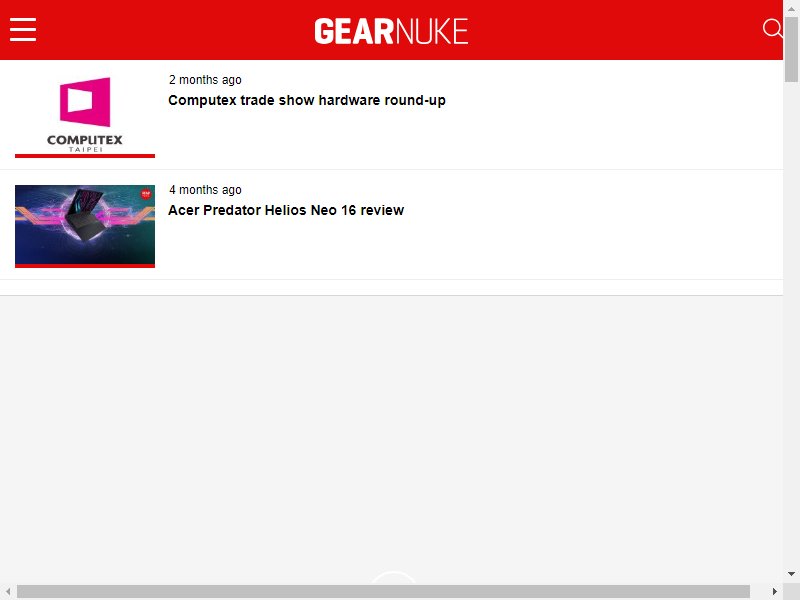Click the Acer Predator laptop thumbnail
The image size is (800, 600).
click(x=85, y=226)
